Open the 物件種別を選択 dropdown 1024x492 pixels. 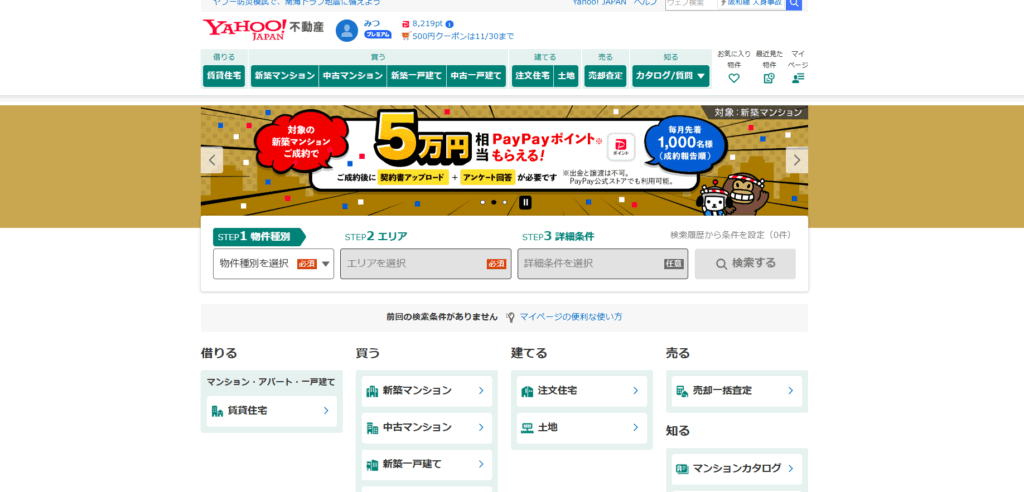point(273,264)
